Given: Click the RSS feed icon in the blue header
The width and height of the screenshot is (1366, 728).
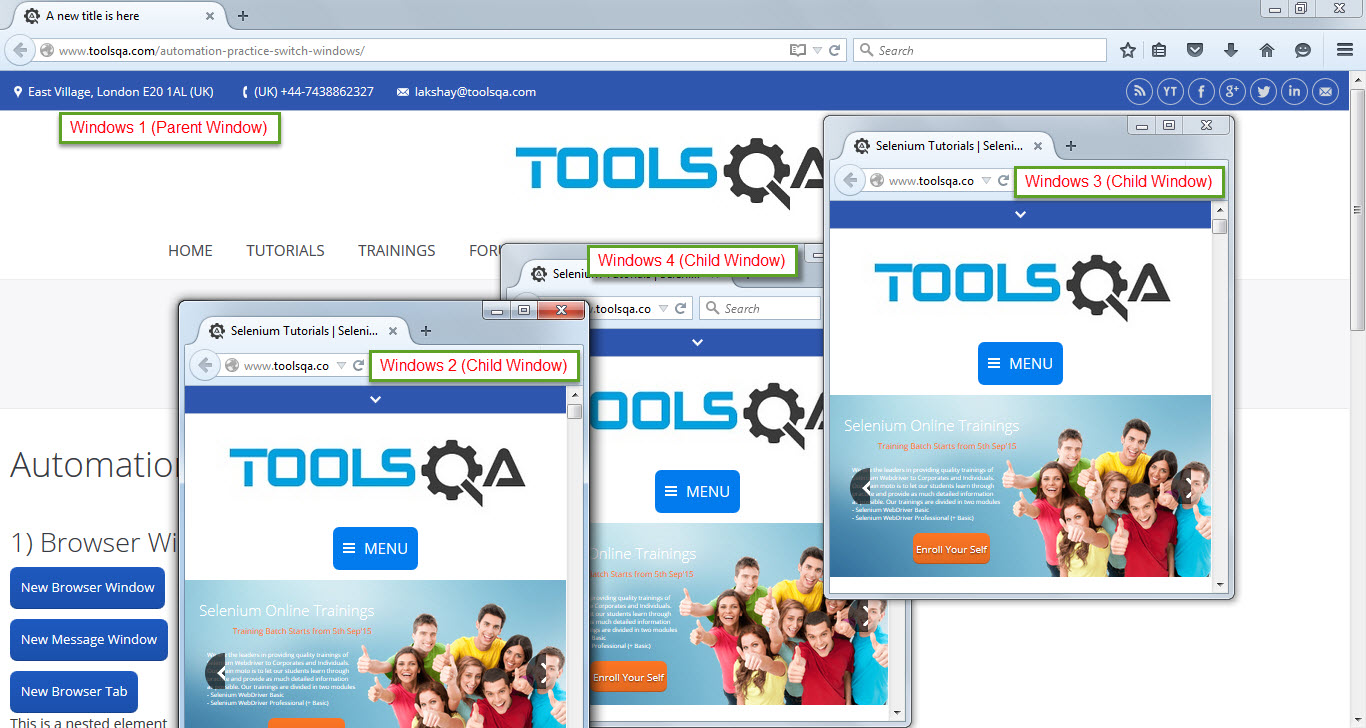Looking at the screenshot, I should [x=1139, y=92].
